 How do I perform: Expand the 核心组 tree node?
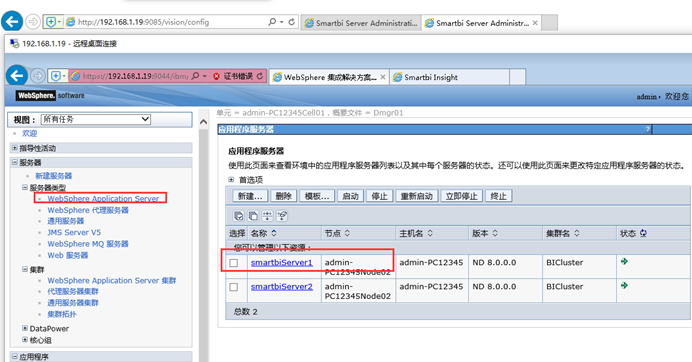click(x=25, y=340)
